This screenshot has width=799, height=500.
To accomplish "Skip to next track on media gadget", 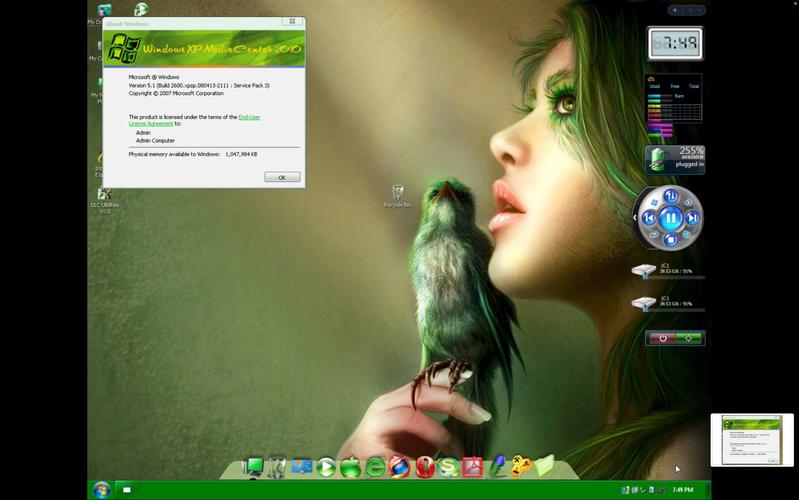I will click(692, 218).
